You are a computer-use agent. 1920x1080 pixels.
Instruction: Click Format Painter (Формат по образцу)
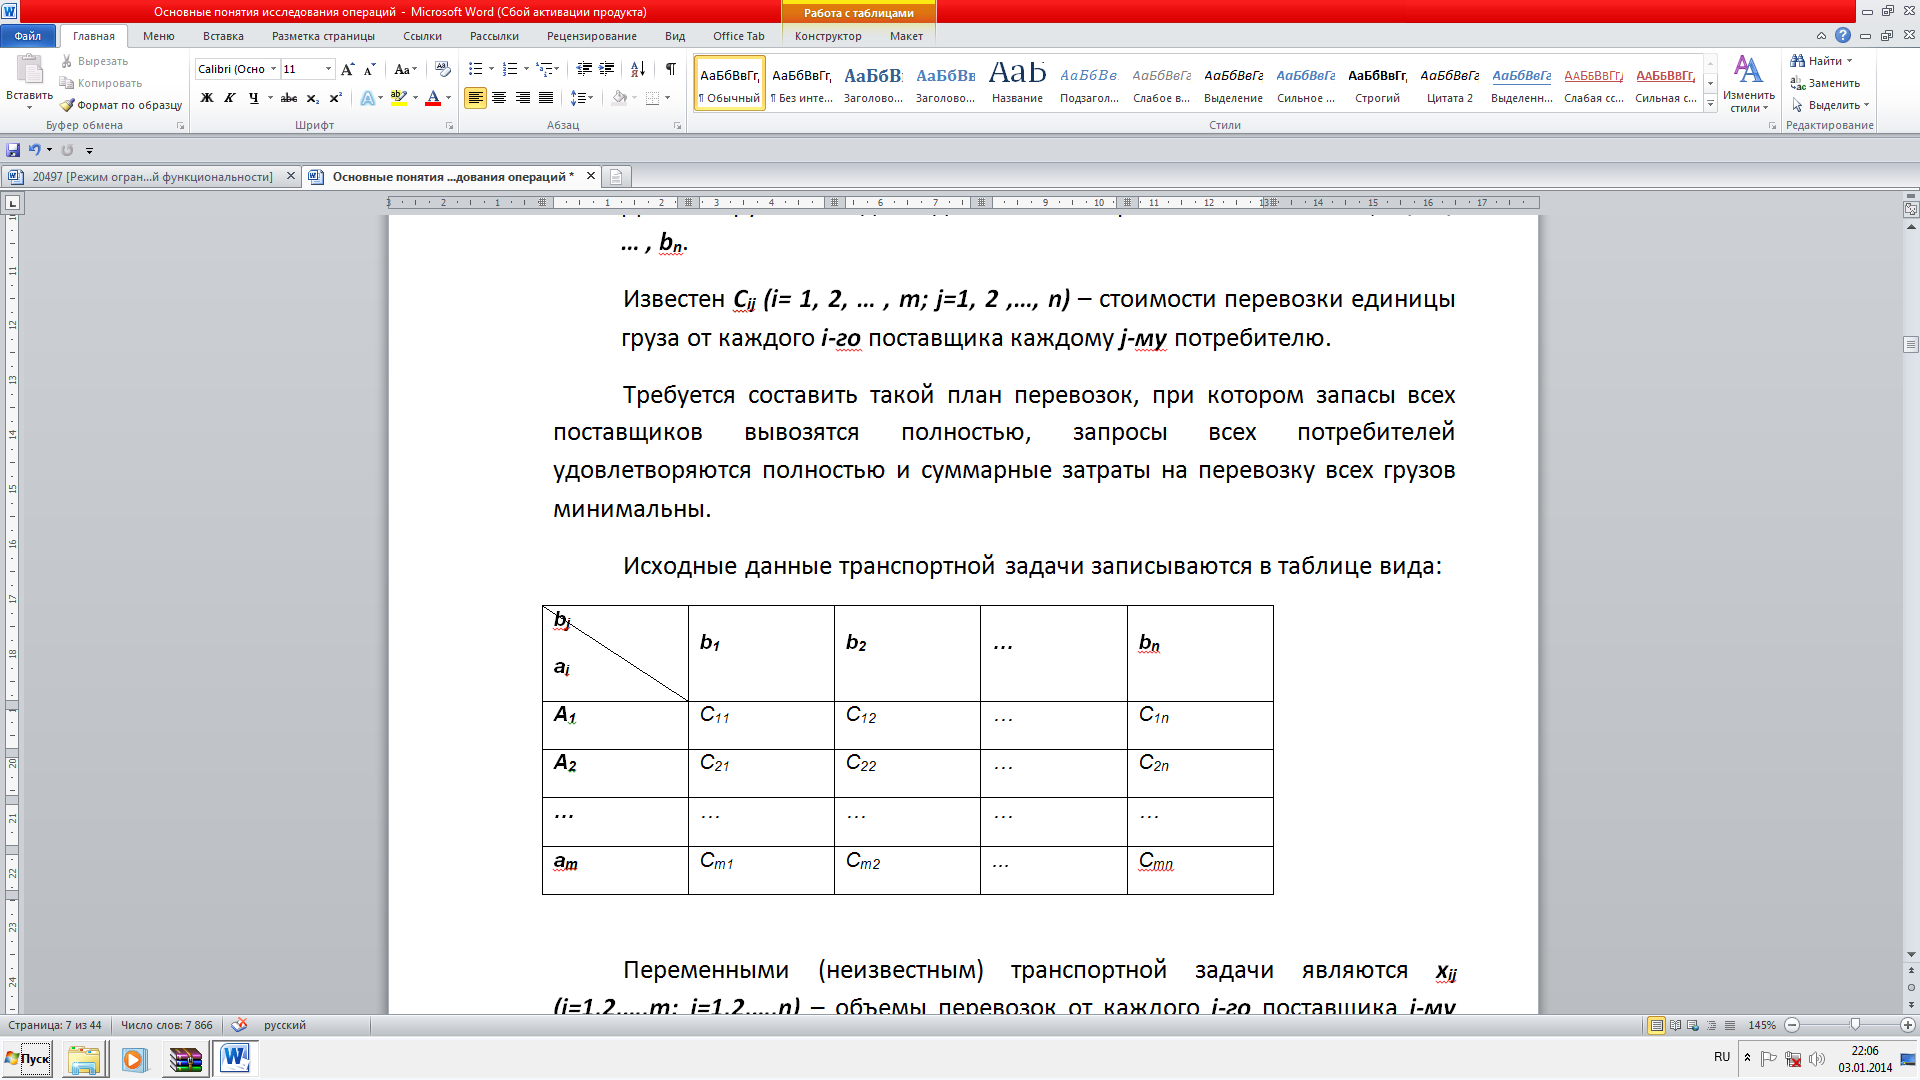click(x=121, y=105)
